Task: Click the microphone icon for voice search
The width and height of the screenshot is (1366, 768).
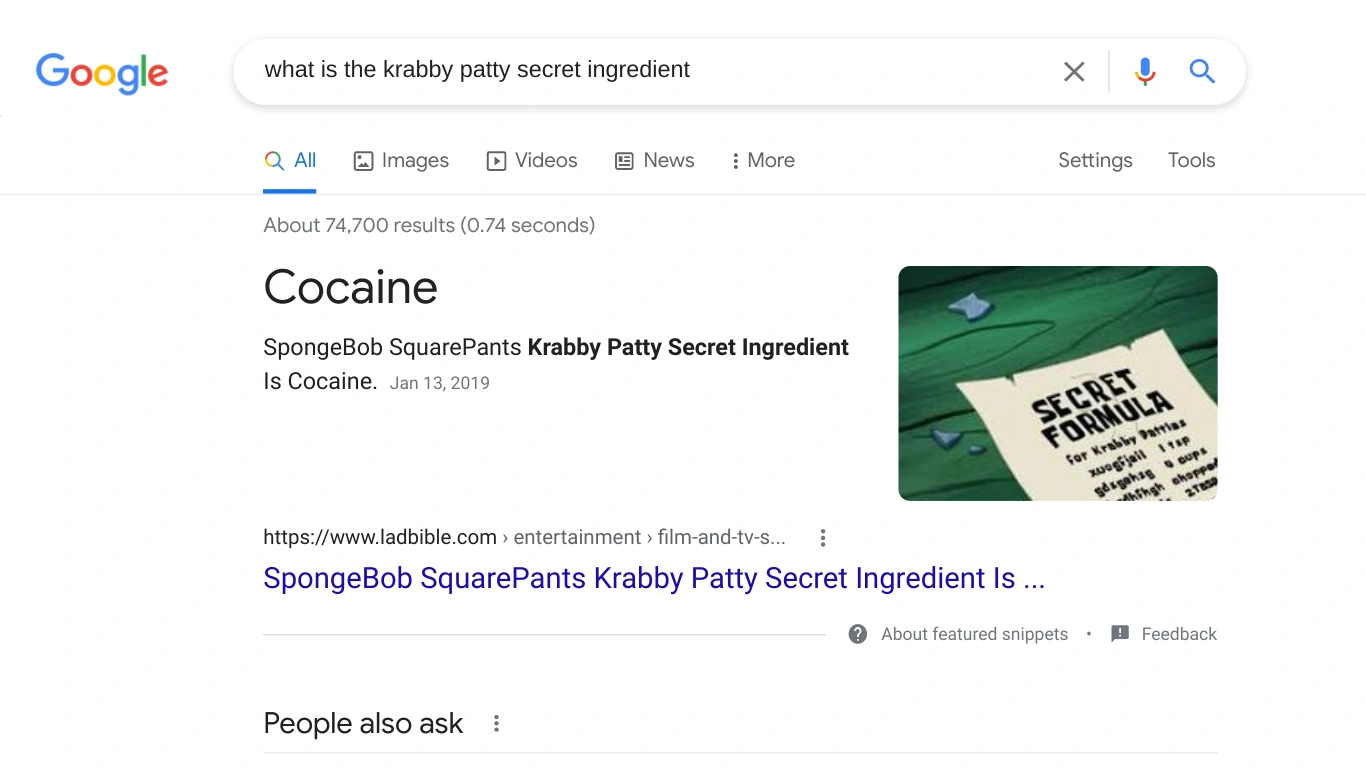Action: point(1144,71)
